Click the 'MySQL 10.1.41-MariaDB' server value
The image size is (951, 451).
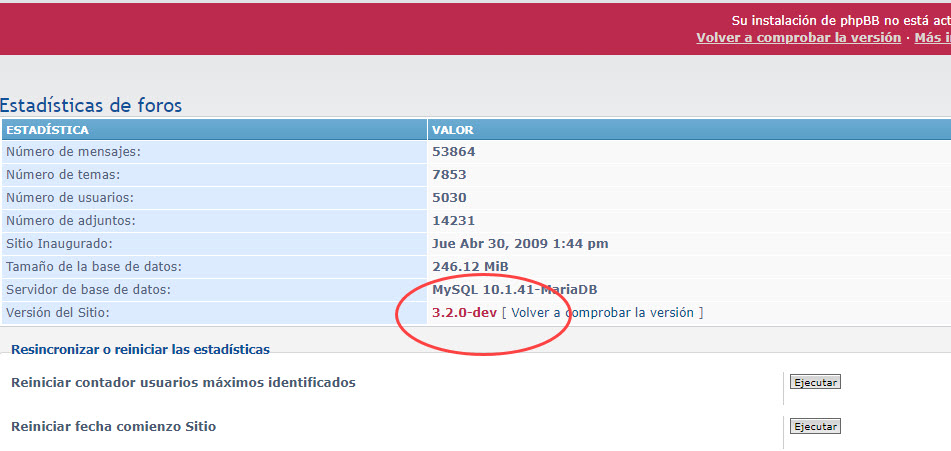(x=515, y=290)
